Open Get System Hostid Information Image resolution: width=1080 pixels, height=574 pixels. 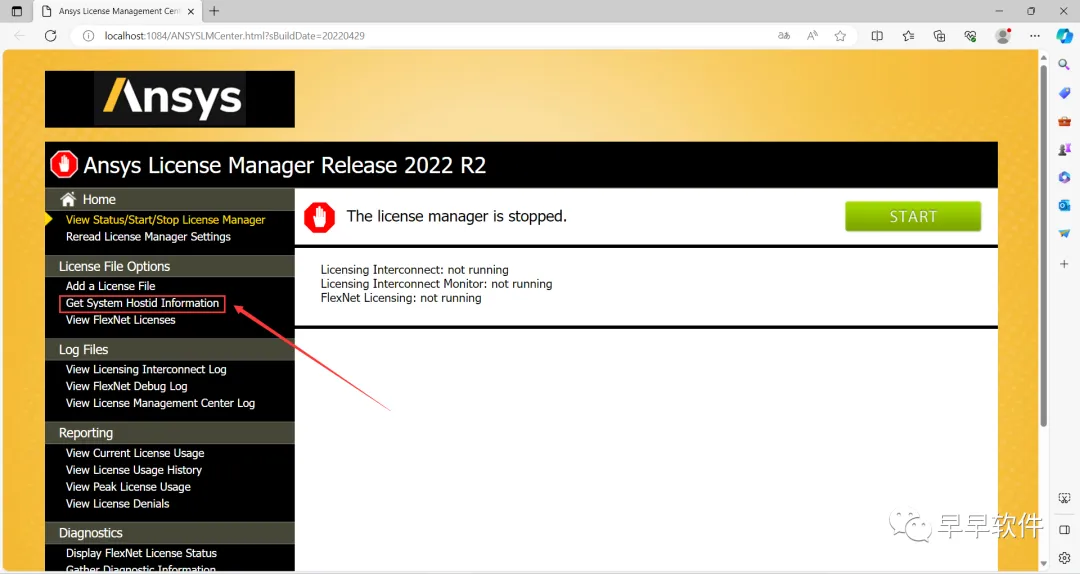click(142, 303)
